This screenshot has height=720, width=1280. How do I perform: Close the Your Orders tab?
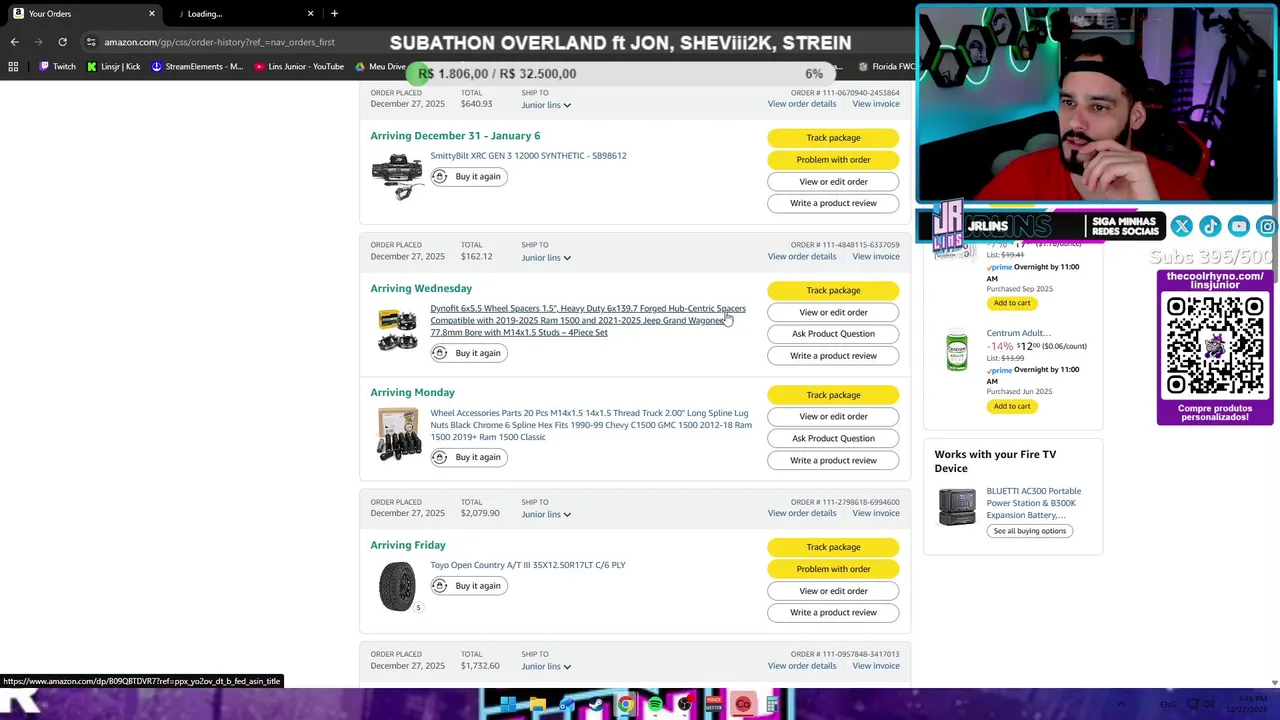pos(152,13)
